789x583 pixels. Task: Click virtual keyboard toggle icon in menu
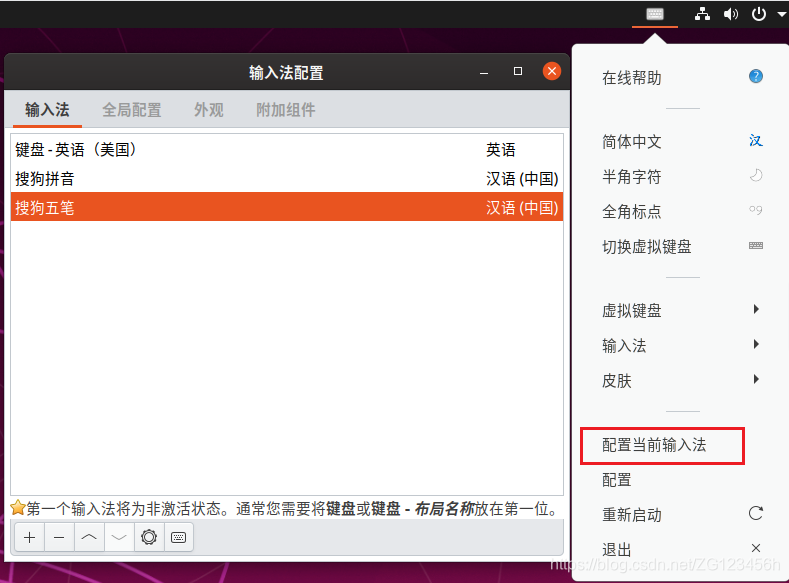pyautogui.click(x=756, y=245)
